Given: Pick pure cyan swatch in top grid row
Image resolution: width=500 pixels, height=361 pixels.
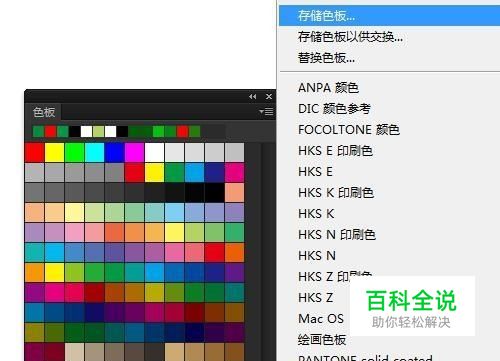Looking at the screenshot, I should (x=94, y=153).
